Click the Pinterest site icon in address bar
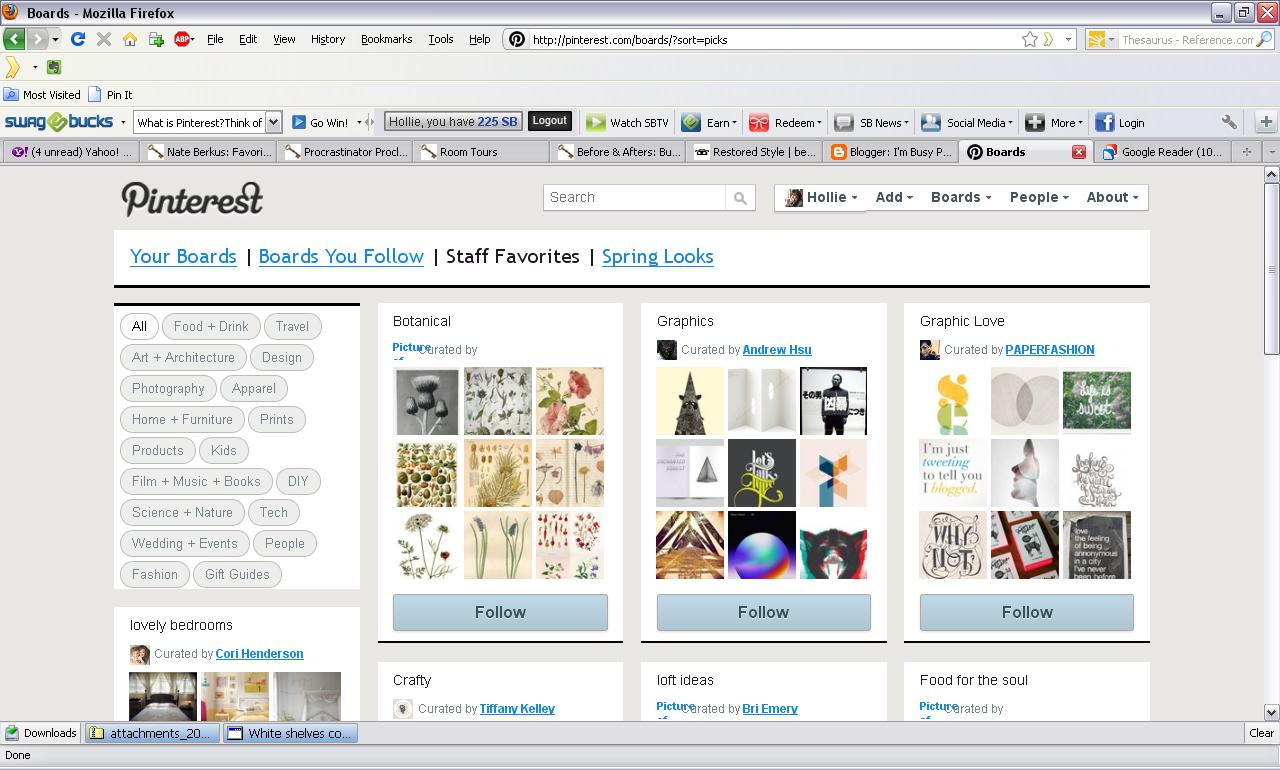Screen dimensions: 1280x770 tap(516, 39)
